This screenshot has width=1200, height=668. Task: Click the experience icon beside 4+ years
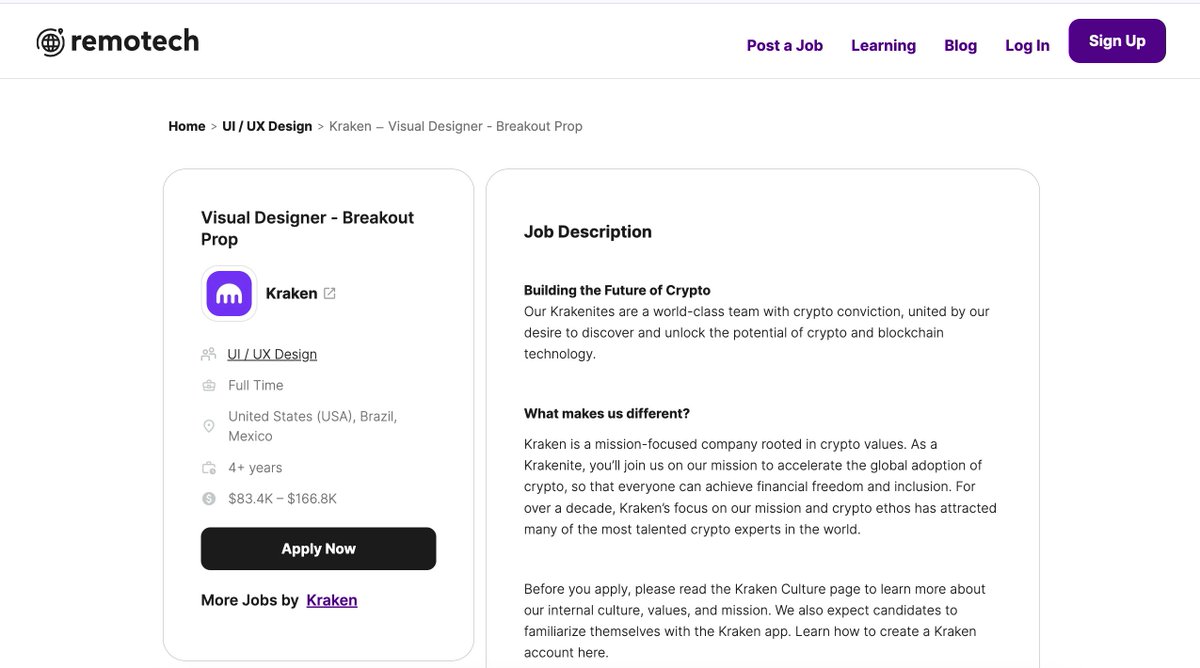point(208,467)
